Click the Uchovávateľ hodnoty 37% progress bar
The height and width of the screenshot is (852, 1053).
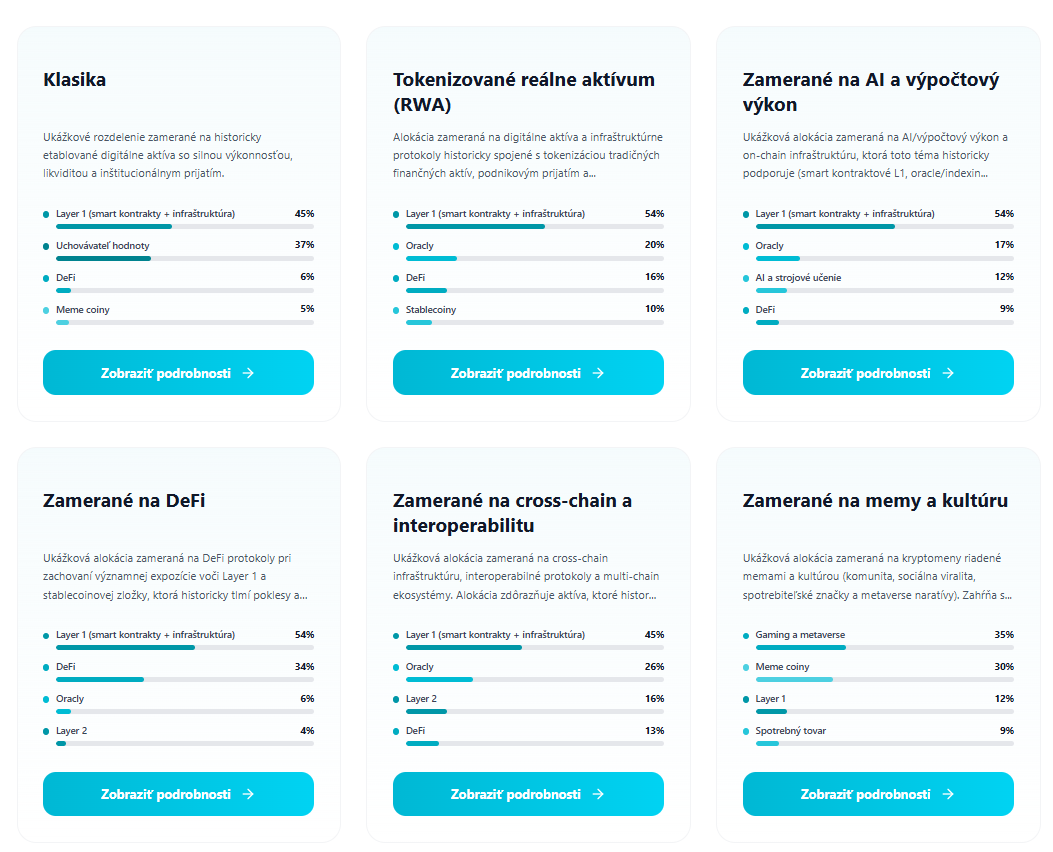pos(184,258)
